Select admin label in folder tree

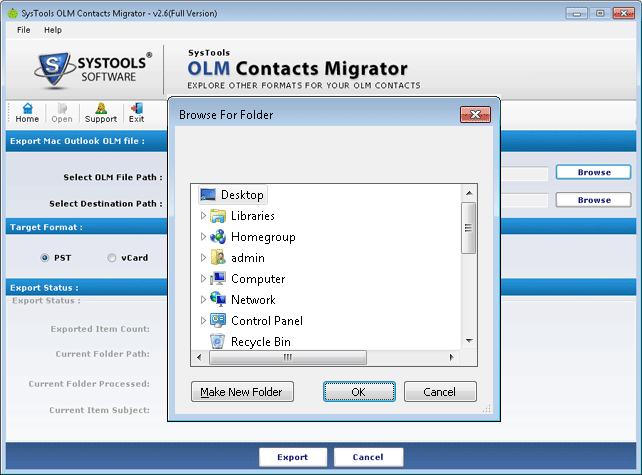[248, 258]
